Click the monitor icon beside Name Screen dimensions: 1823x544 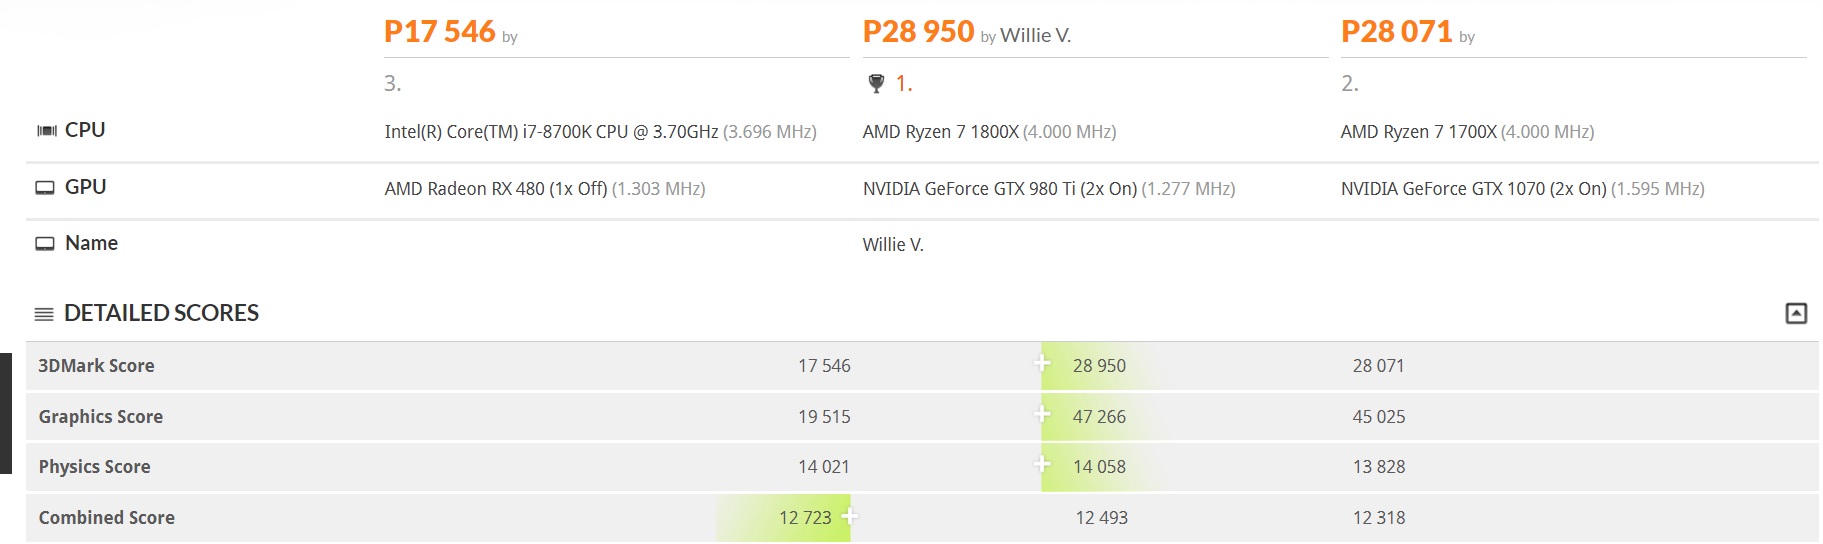[x=45, y=244]
